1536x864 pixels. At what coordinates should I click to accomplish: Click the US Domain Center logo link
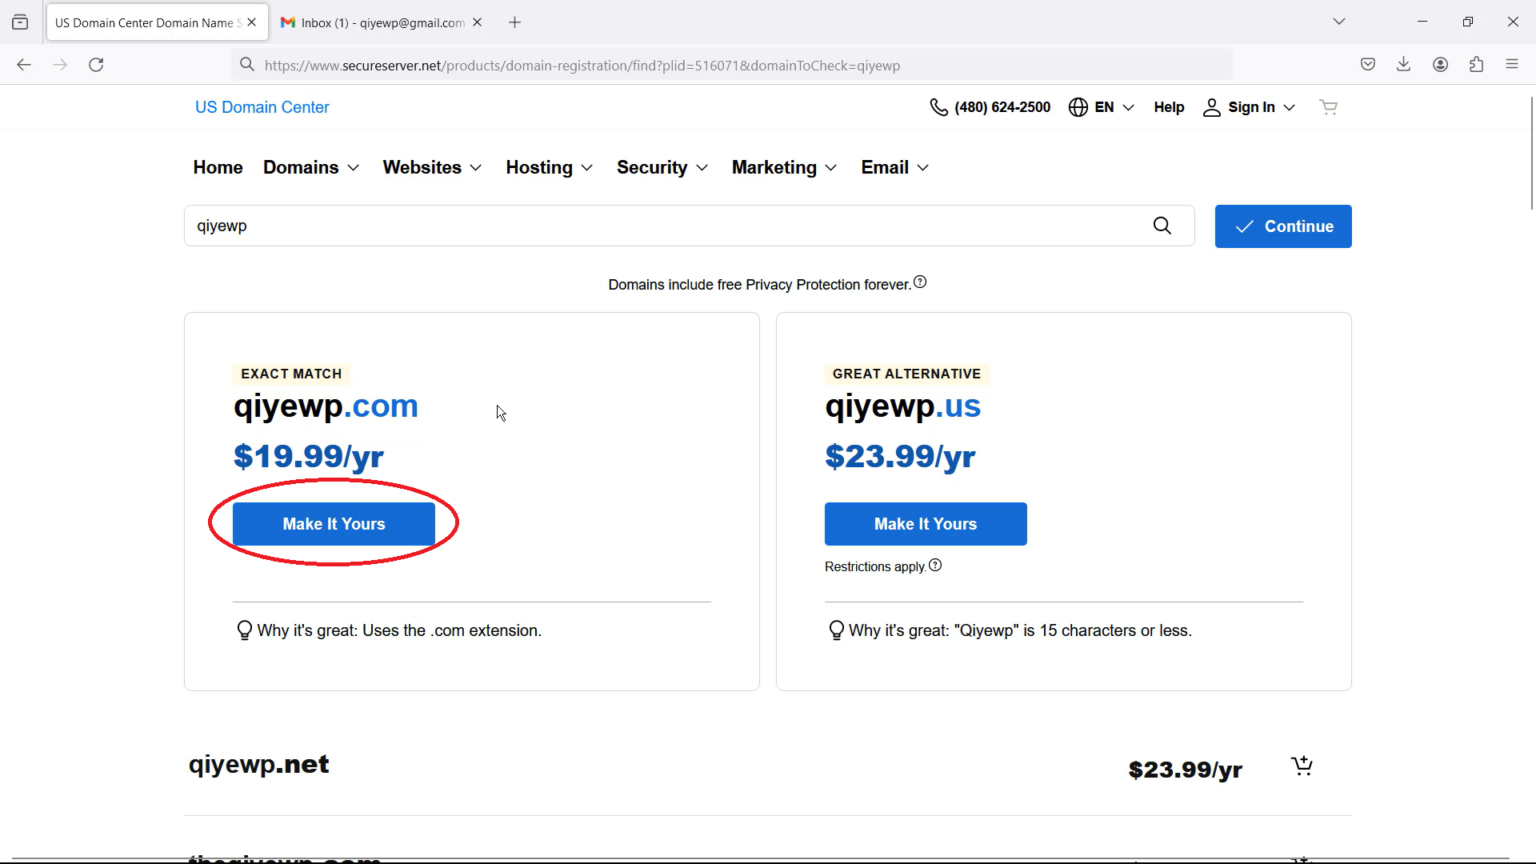point(262,107)
